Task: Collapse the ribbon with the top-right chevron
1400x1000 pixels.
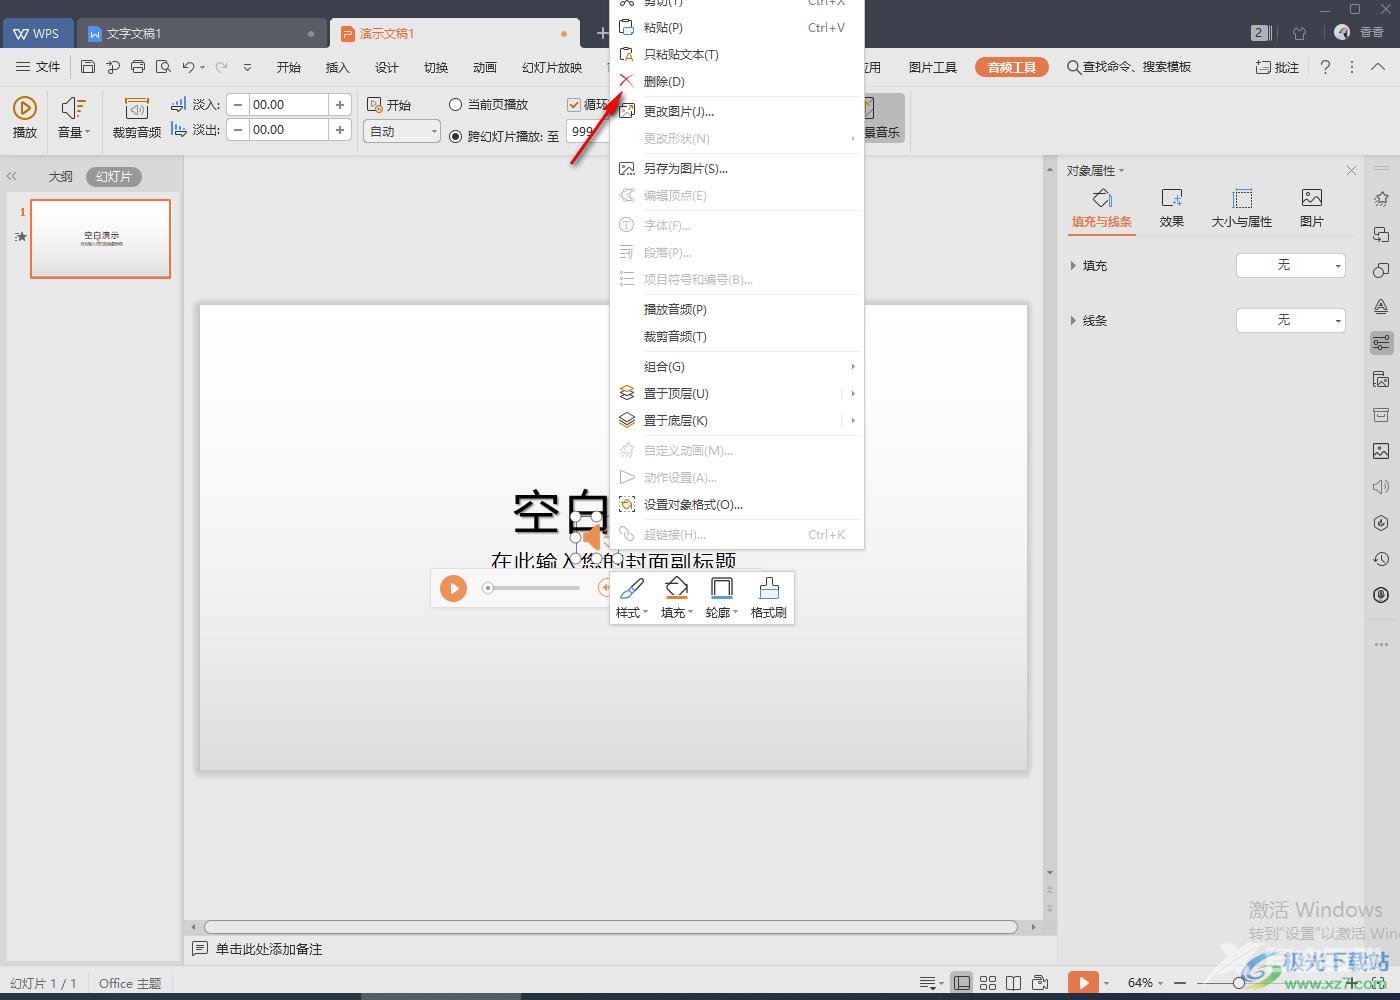Action: [x=1378, y=67]
